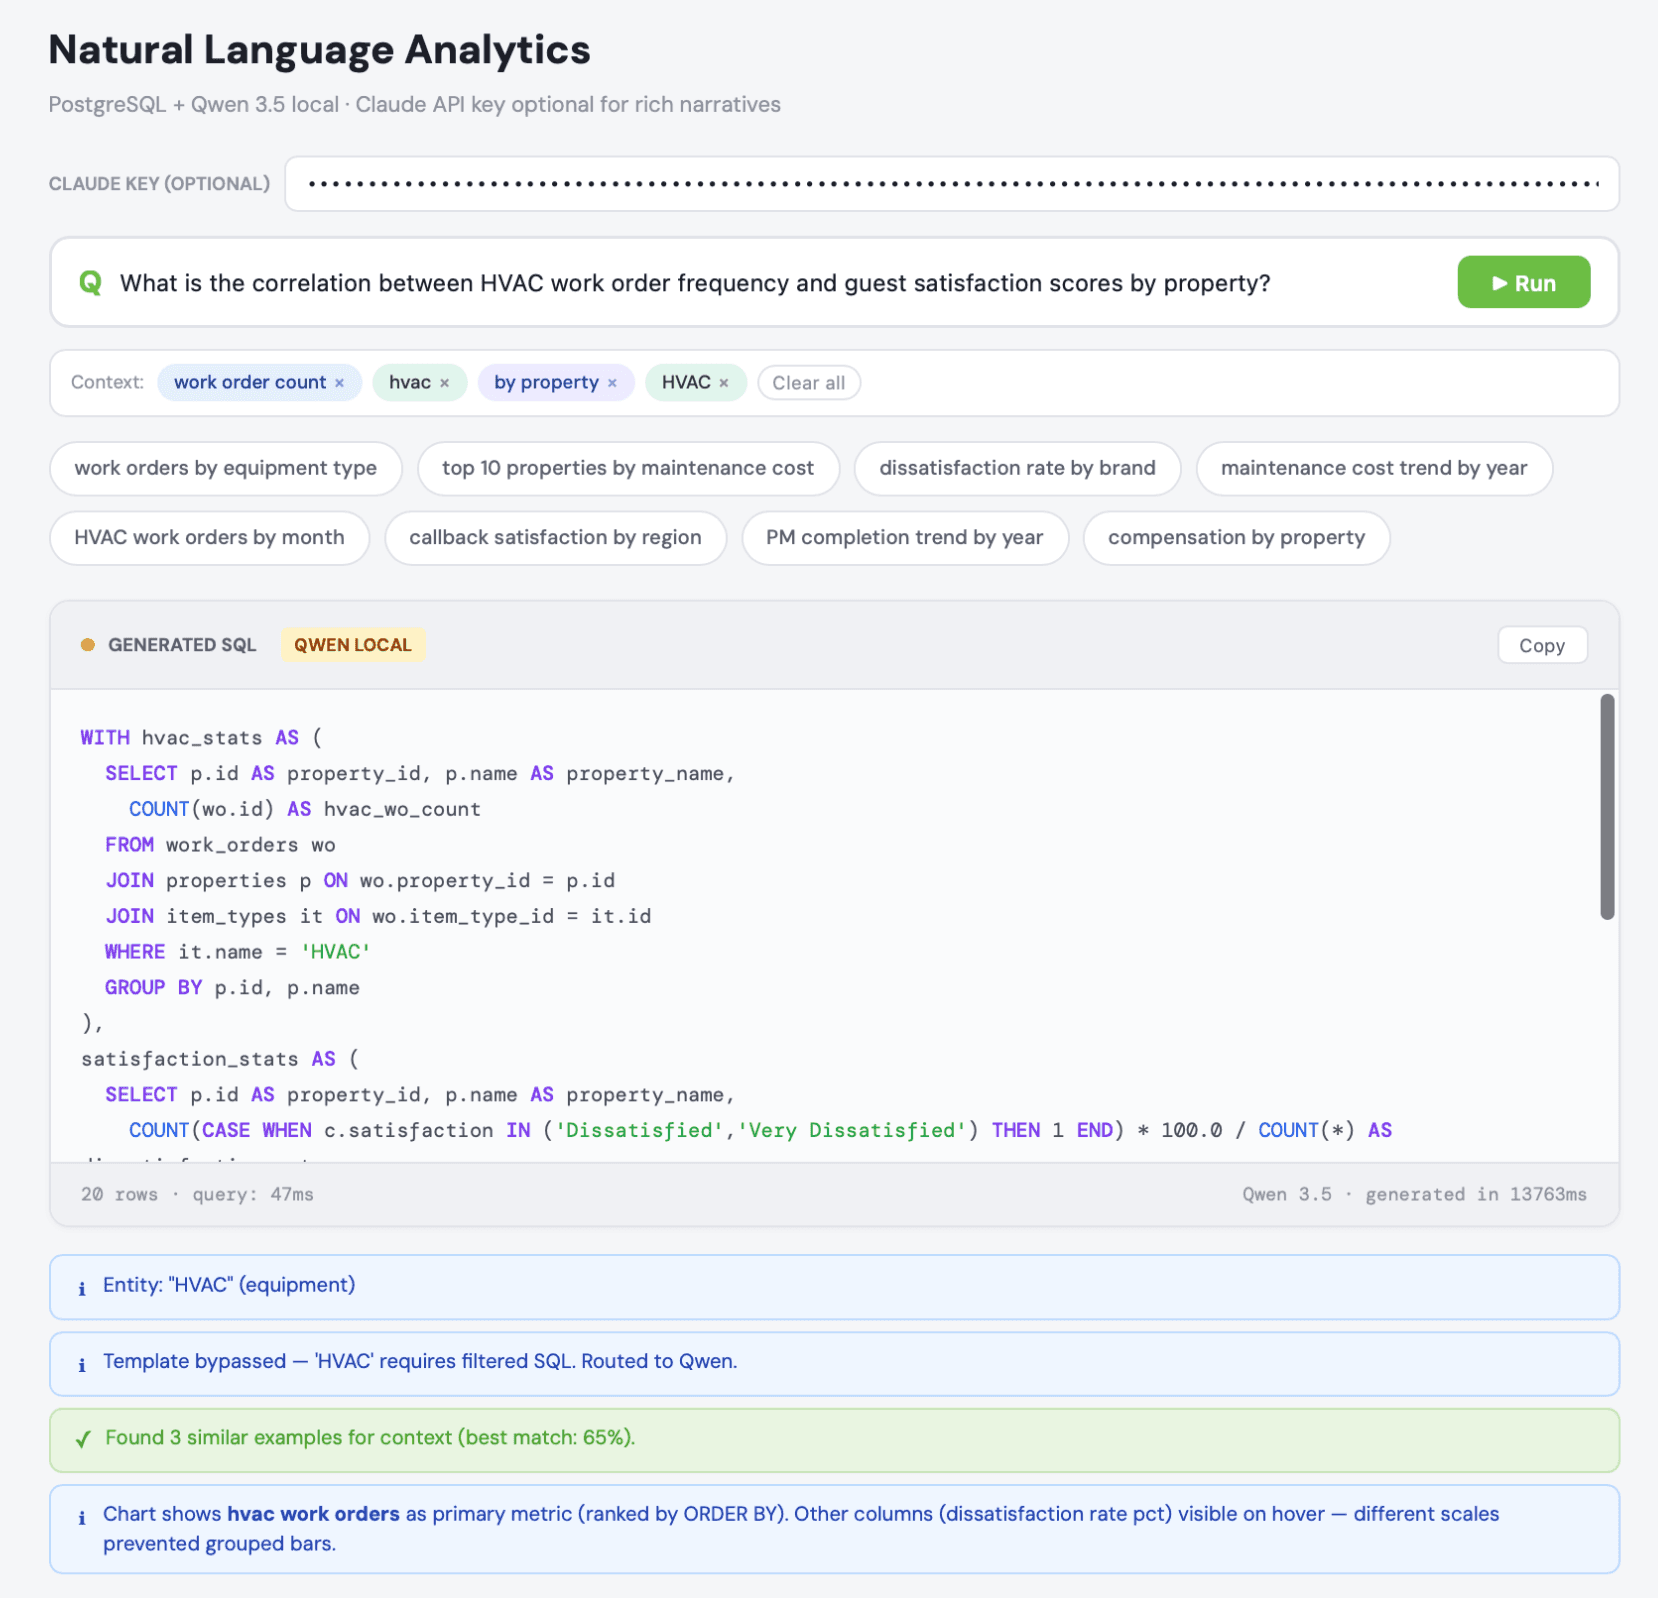
Task: Click the info icon on the Entity HVAC notice
Action: point(81,1287)
